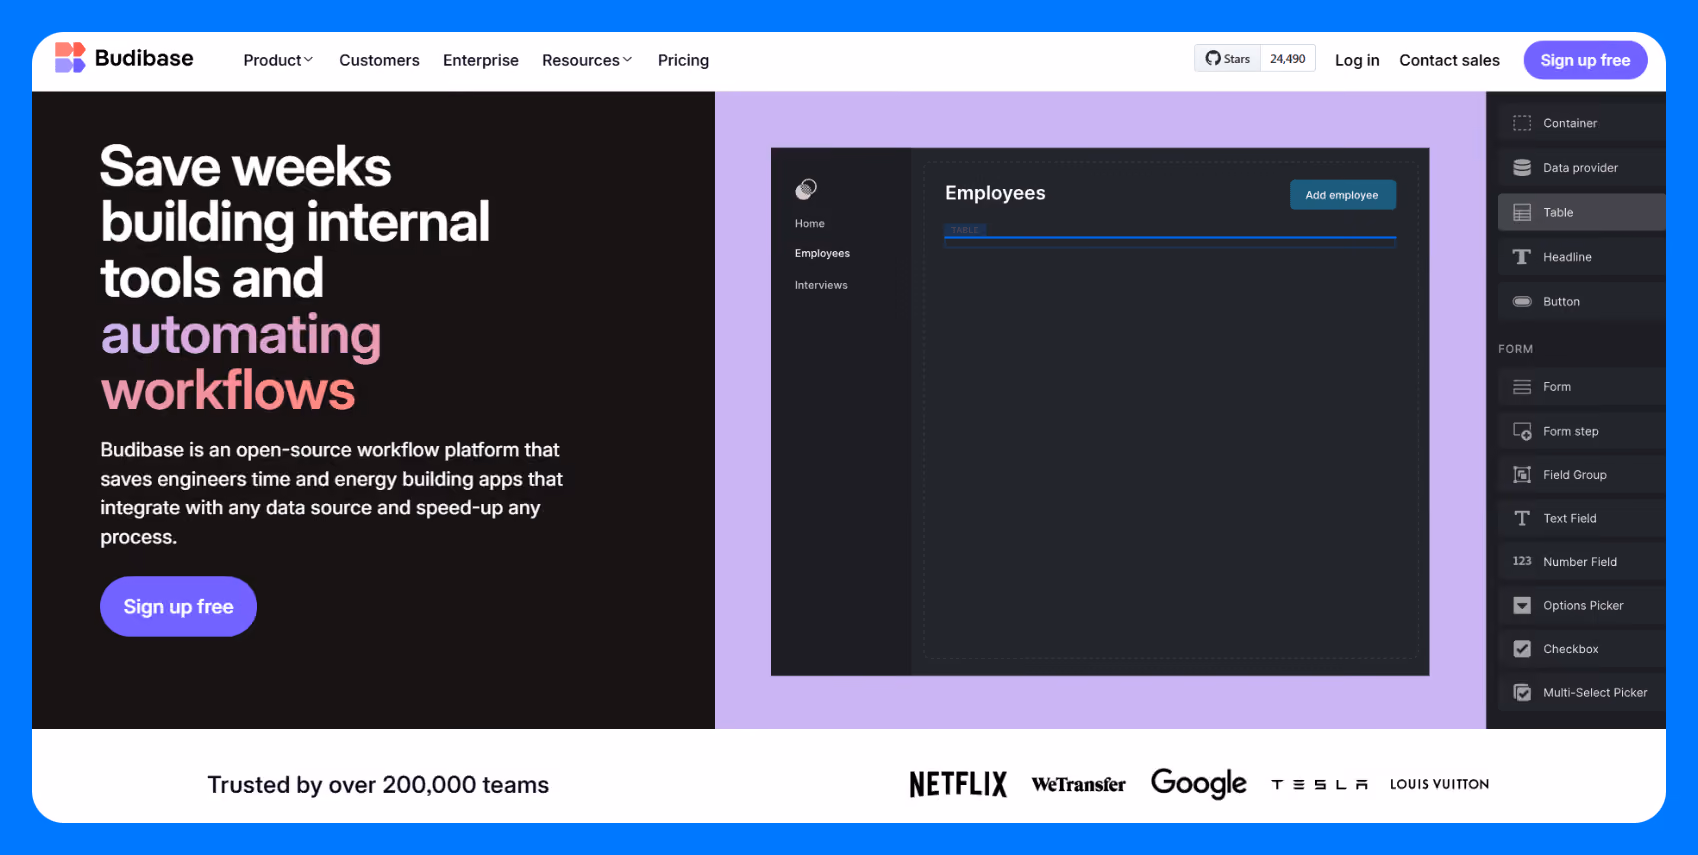Select Employees in preview sidebar
Viewport: 1698px width, 855px height.
(x=822, y=253)
